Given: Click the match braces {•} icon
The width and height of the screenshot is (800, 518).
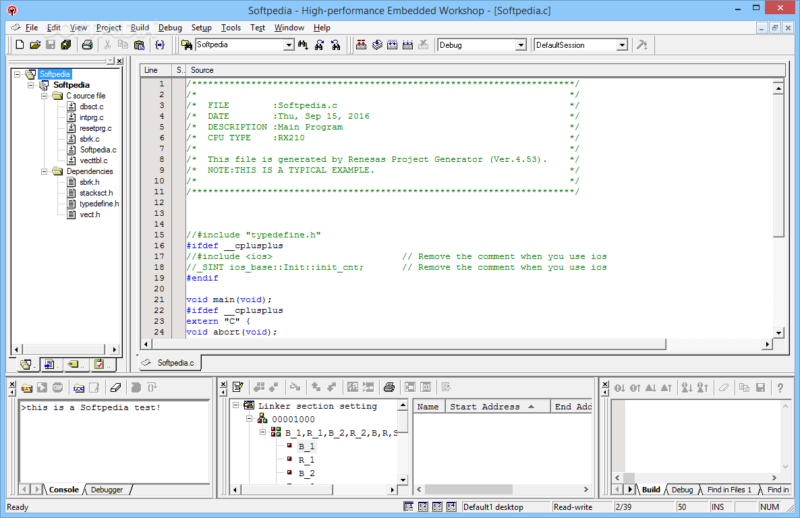Looking at the screenshot, I should click(x=160, y=45).
